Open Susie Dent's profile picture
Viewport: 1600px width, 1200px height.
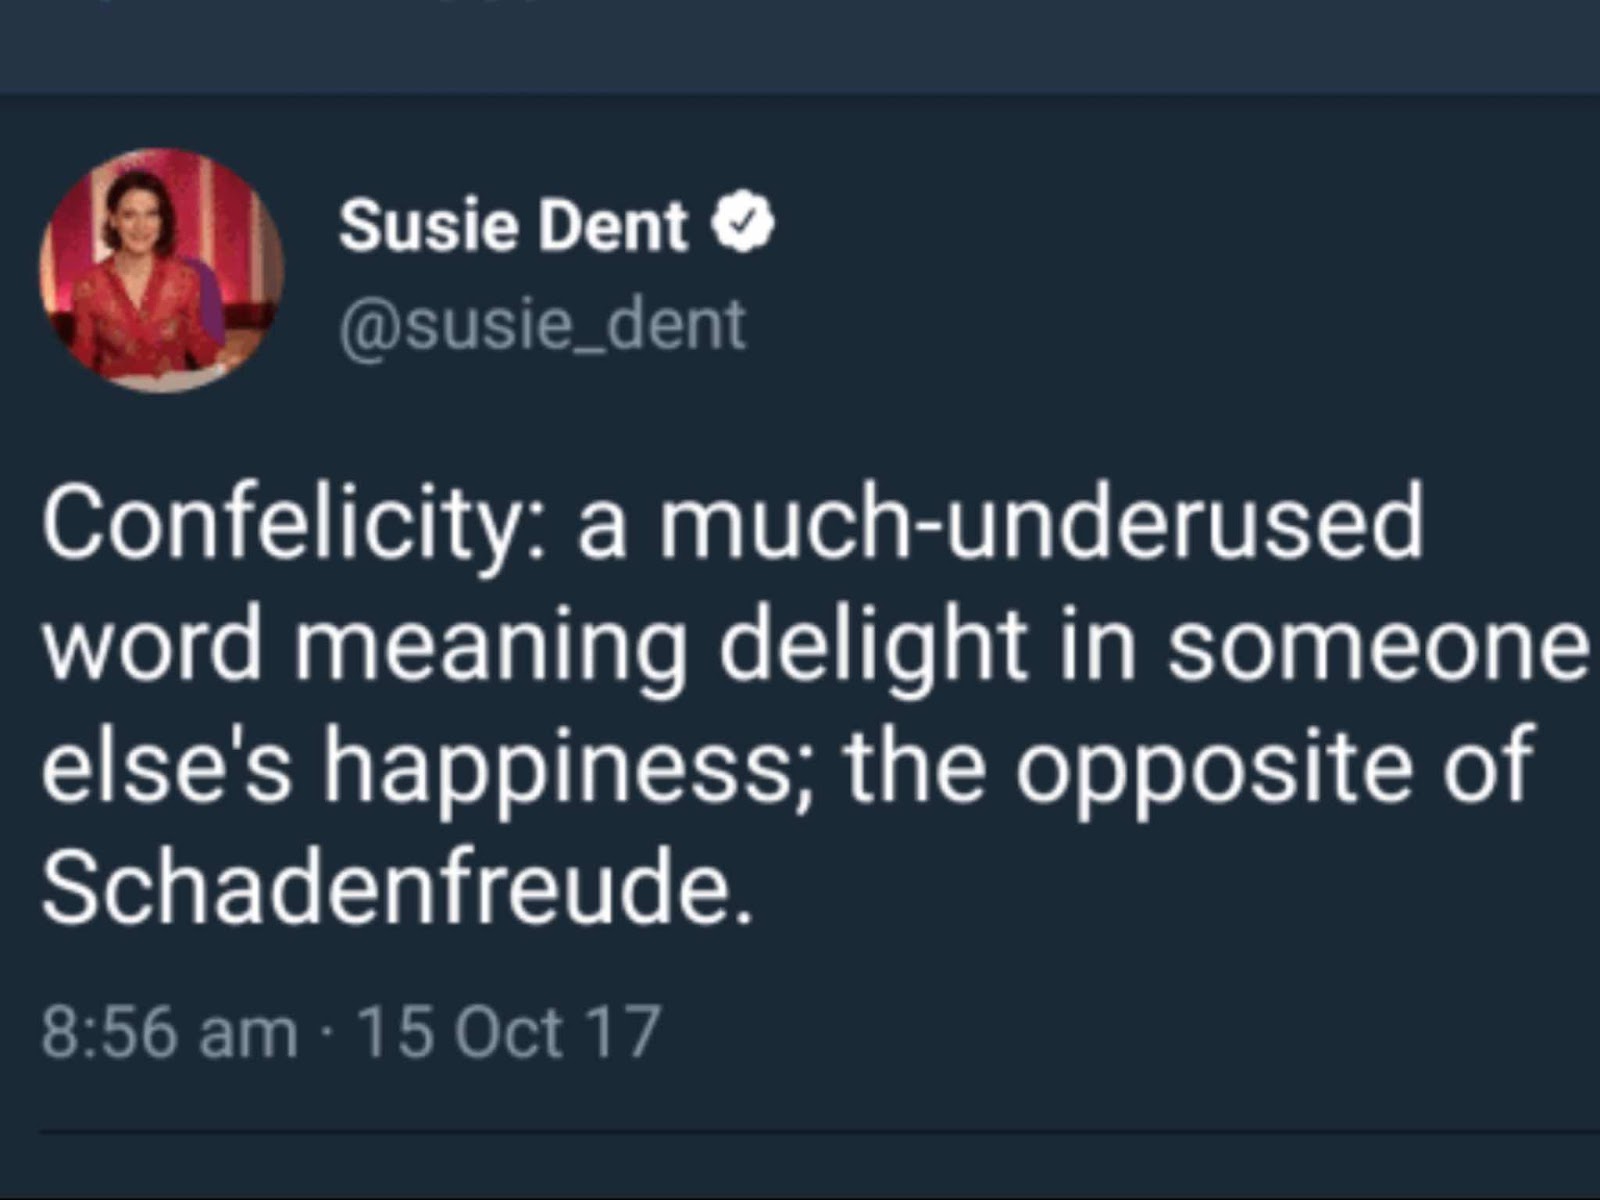[x=162, y=270]
